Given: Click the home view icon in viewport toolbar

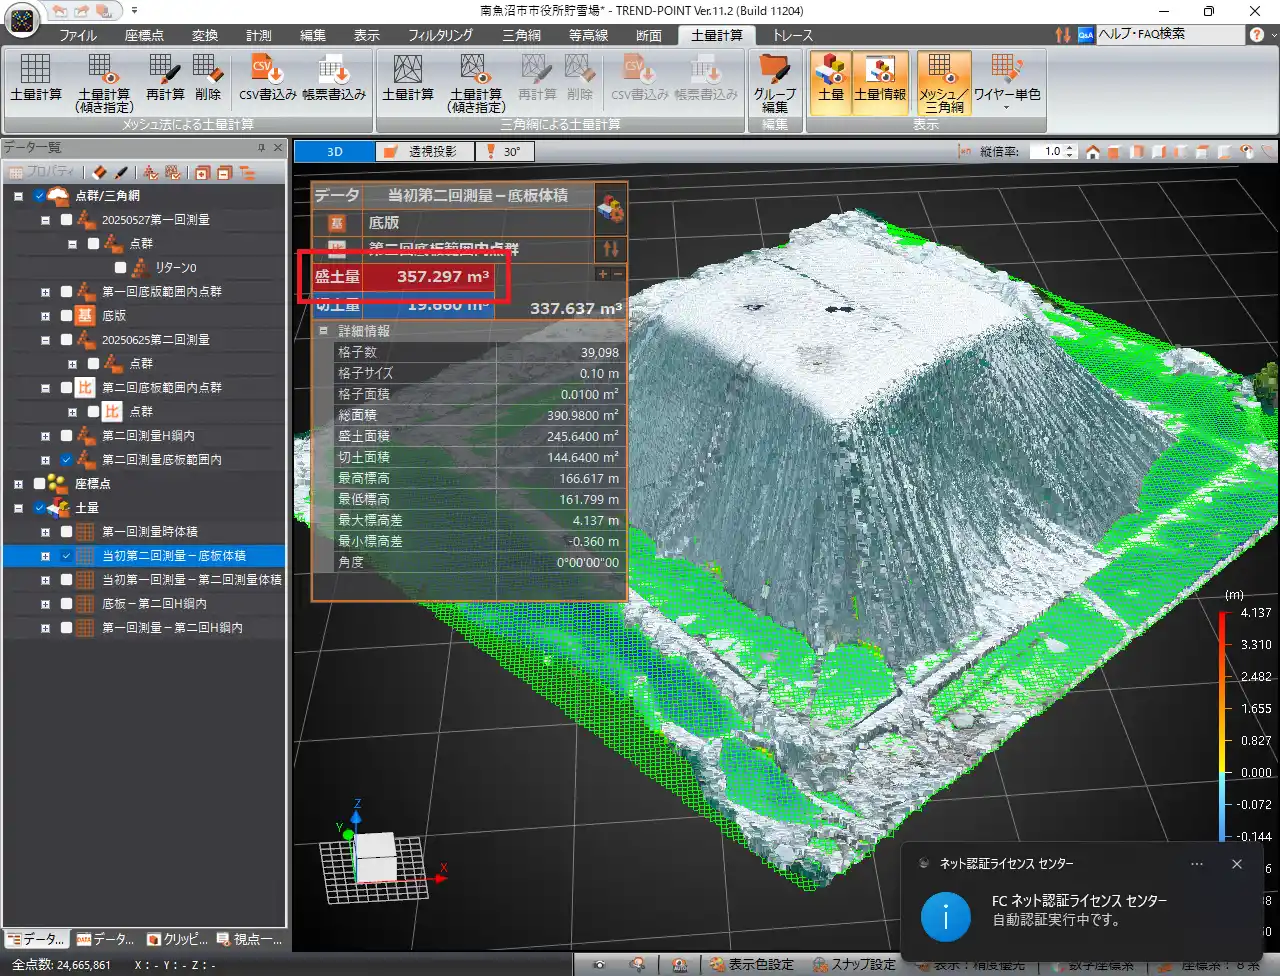Looking at the screenshot, I should pyautogui.click(x=1092, y=152).
